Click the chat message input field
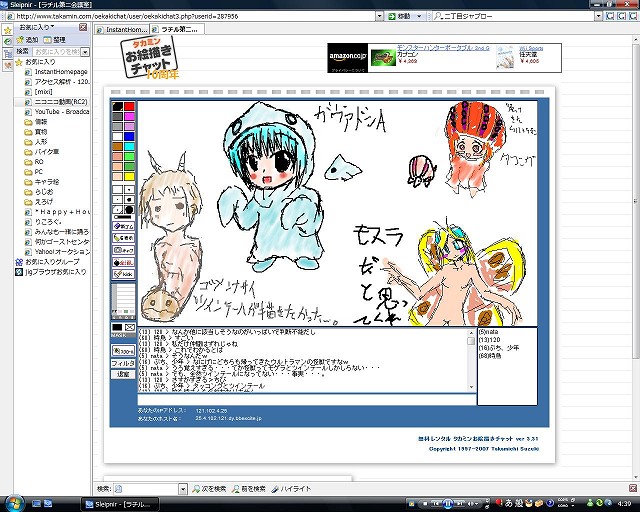This screenshot has width=640, height=512. coord(307,400)
